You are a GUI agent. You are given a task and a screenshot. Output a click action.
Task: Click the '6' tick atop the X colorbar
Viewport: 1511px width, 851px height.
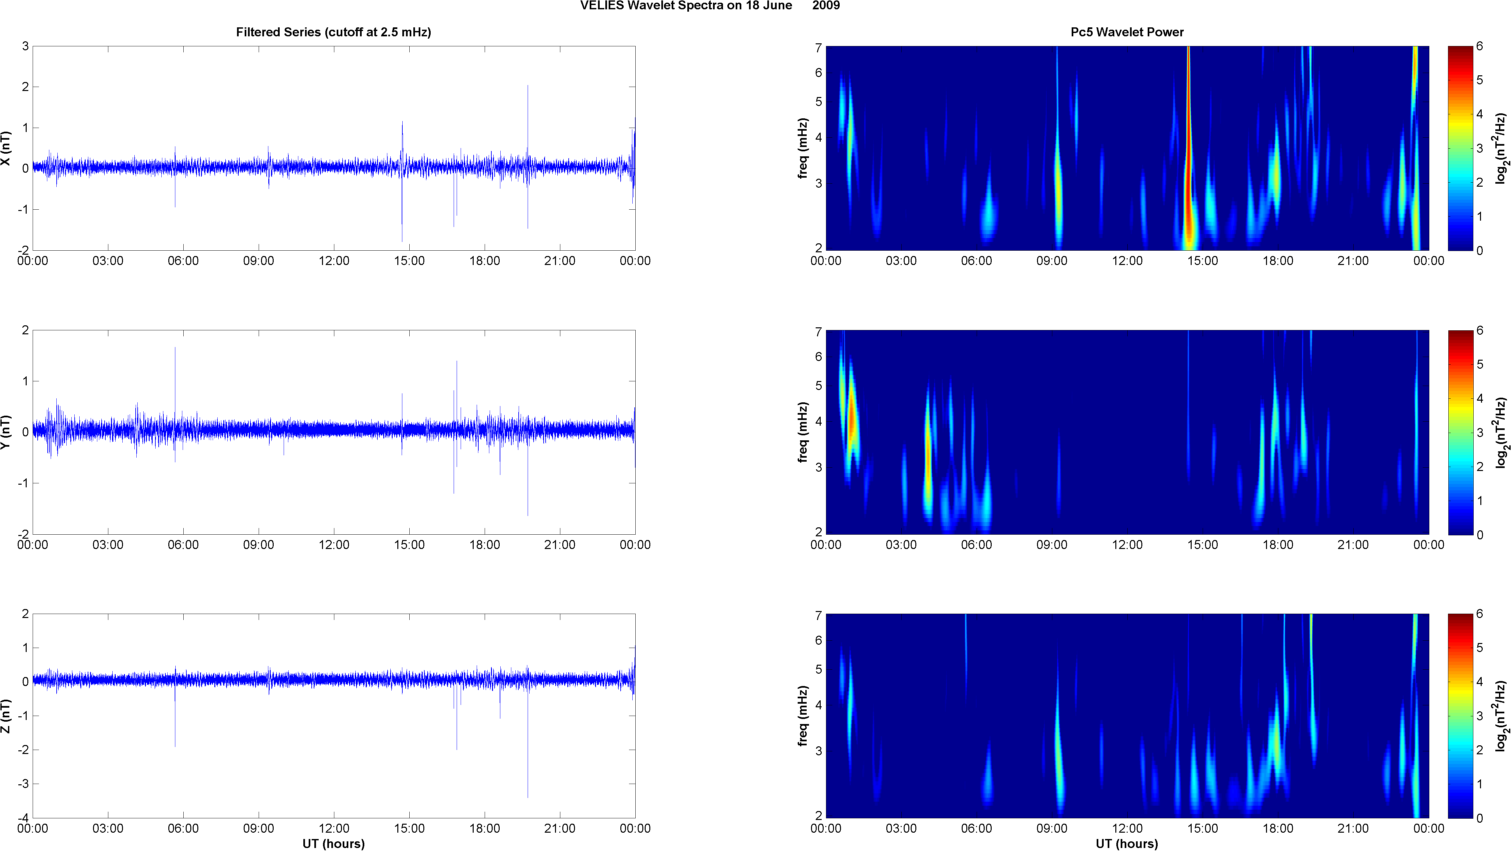coord(1480,47)
